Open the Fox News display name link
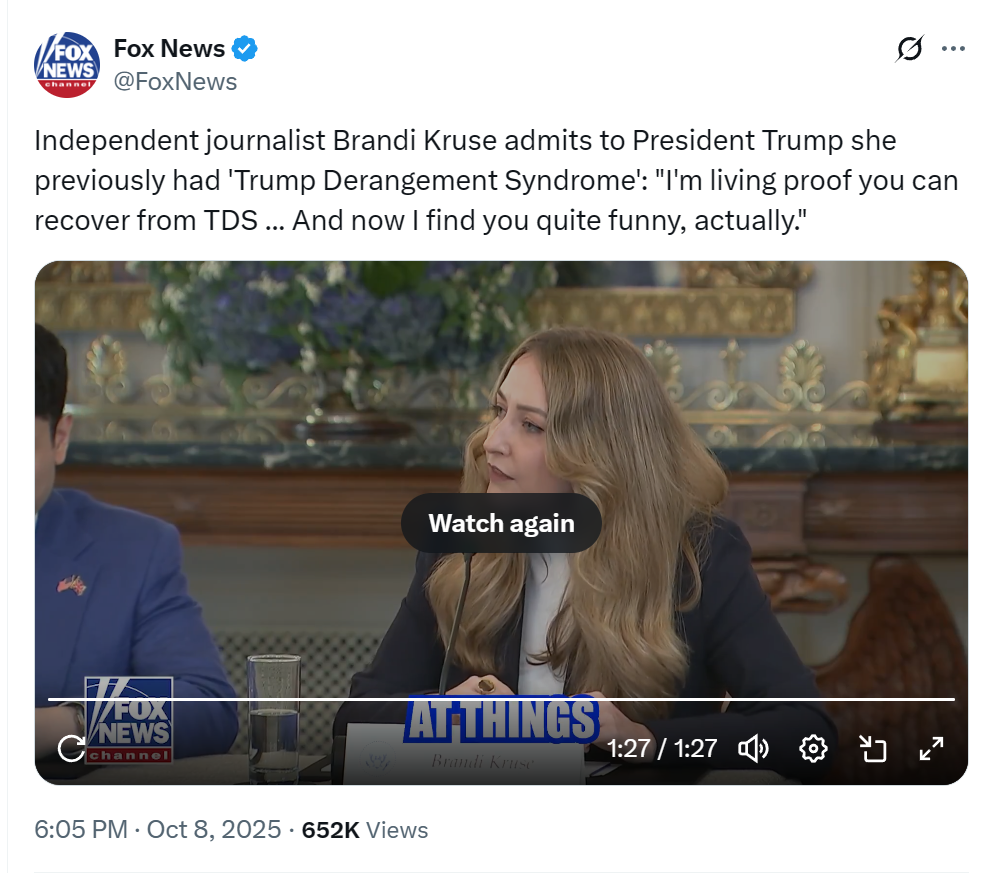This screenshot has height=873, width=989. click(x=169, y=48)
